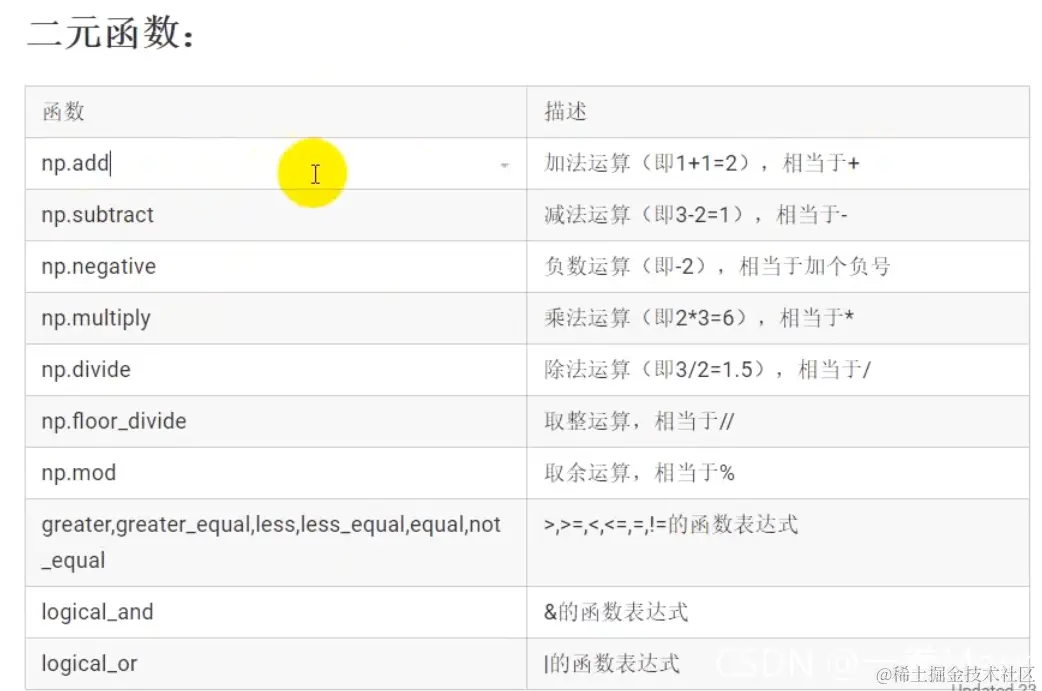Select the np.negative cell
The width and height of the screenshot is (1042, 691).
276,266
